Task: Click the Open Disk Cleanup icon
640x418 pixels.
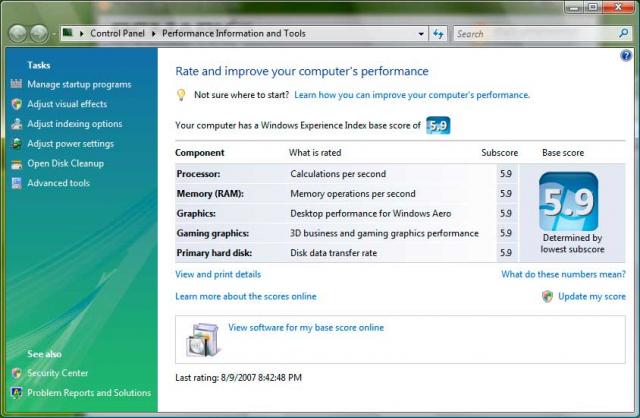Action: [17, 164]
